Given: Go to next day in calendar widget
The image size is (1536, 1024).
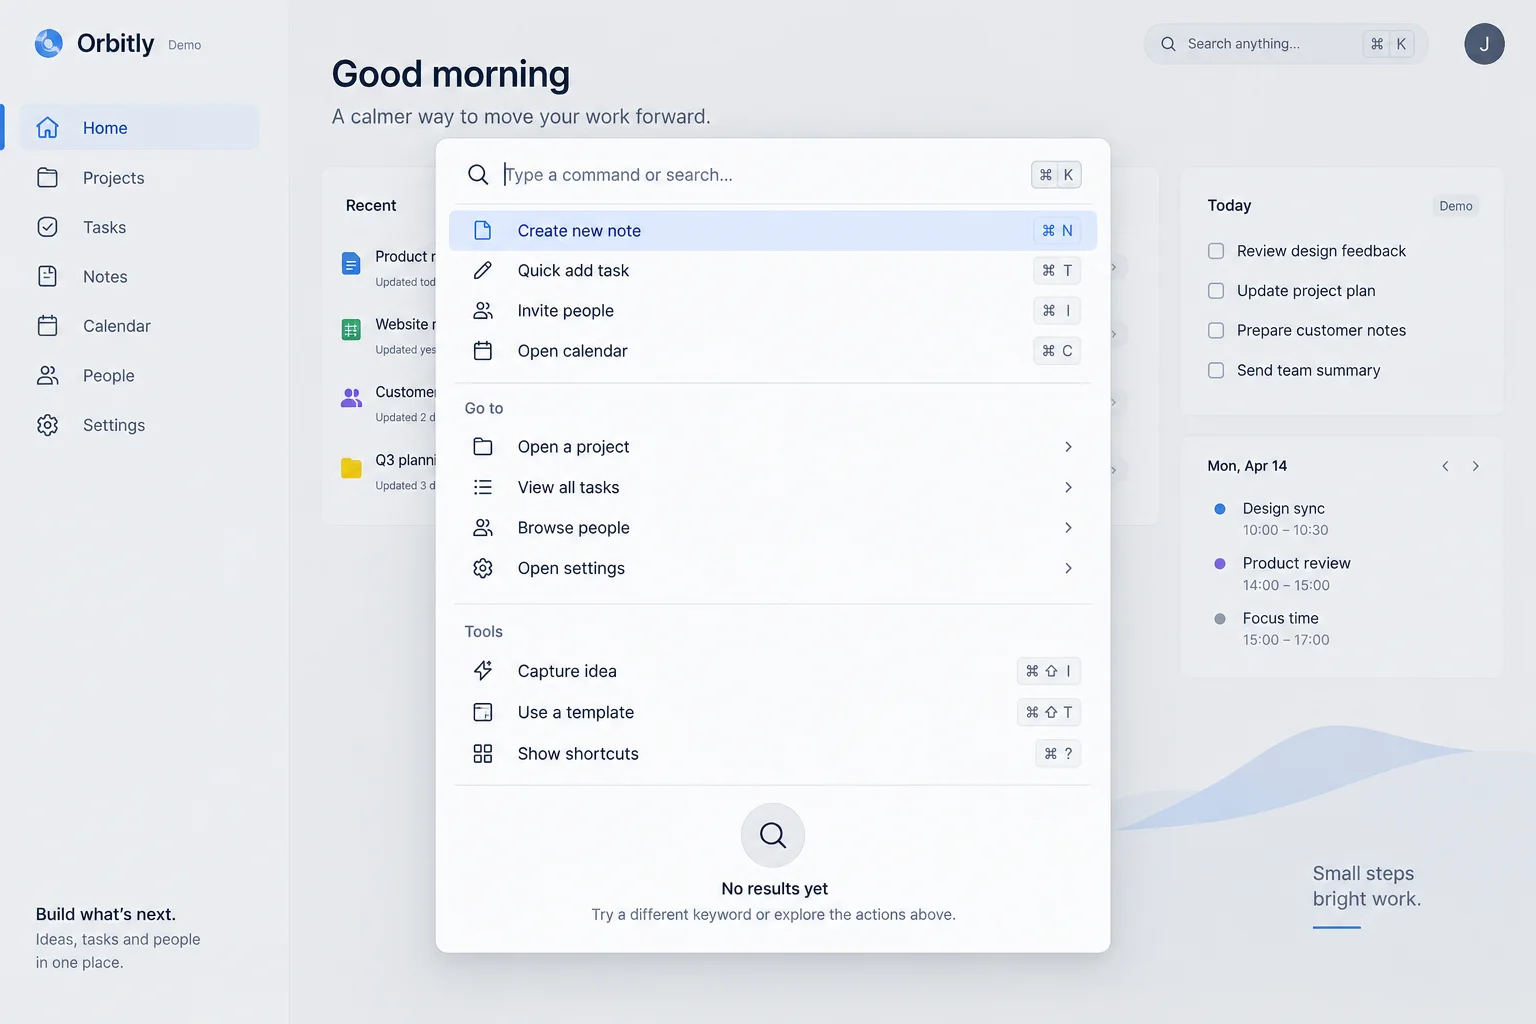Looking at the screenshot, I should tap(1475, 466).
